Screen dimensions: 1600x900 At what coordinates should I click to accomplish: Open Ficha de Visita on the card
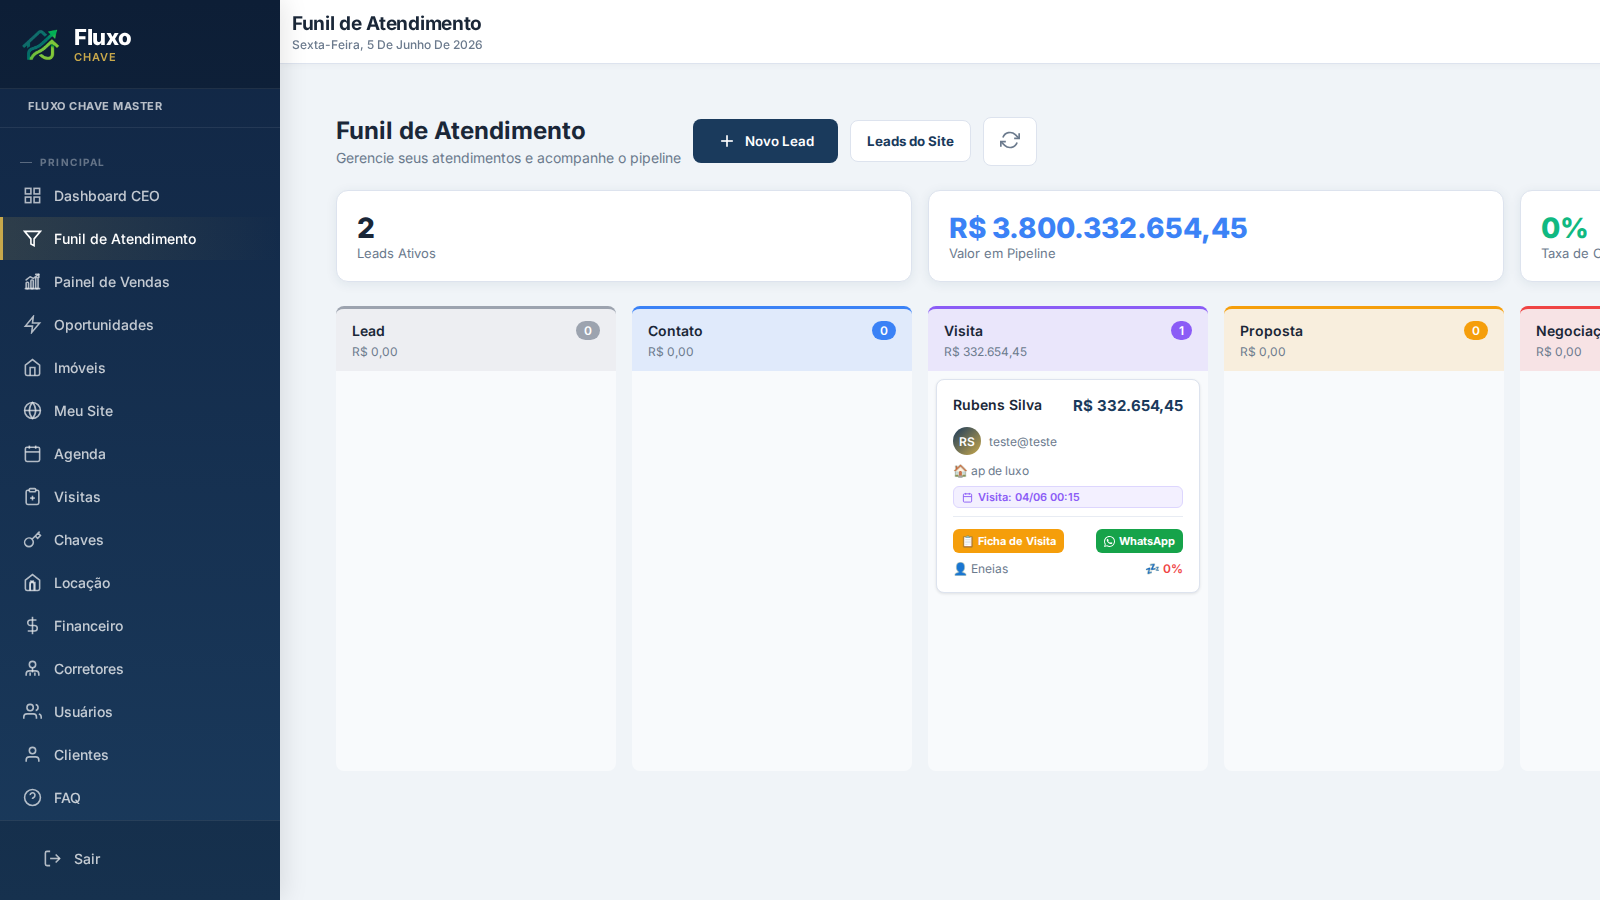click(x=1008, y=541)
